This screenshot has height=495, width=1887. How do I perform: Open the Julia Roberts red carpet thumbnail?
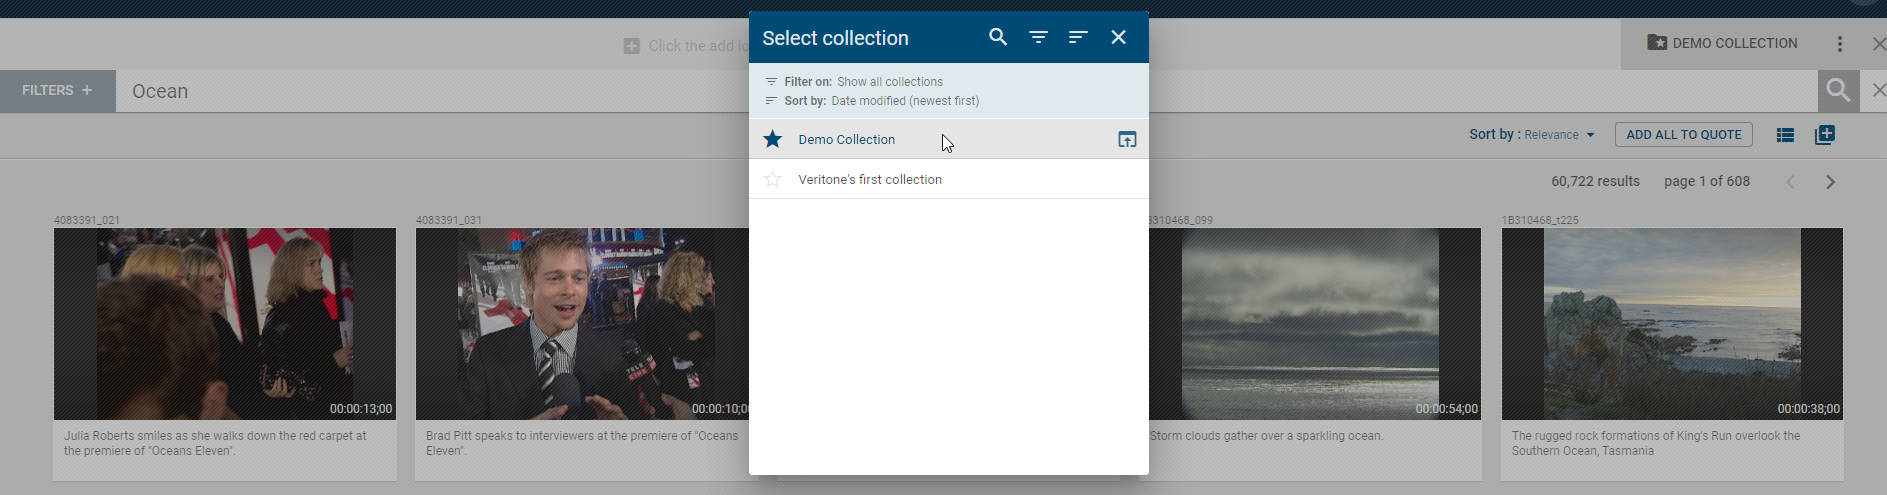225,324
